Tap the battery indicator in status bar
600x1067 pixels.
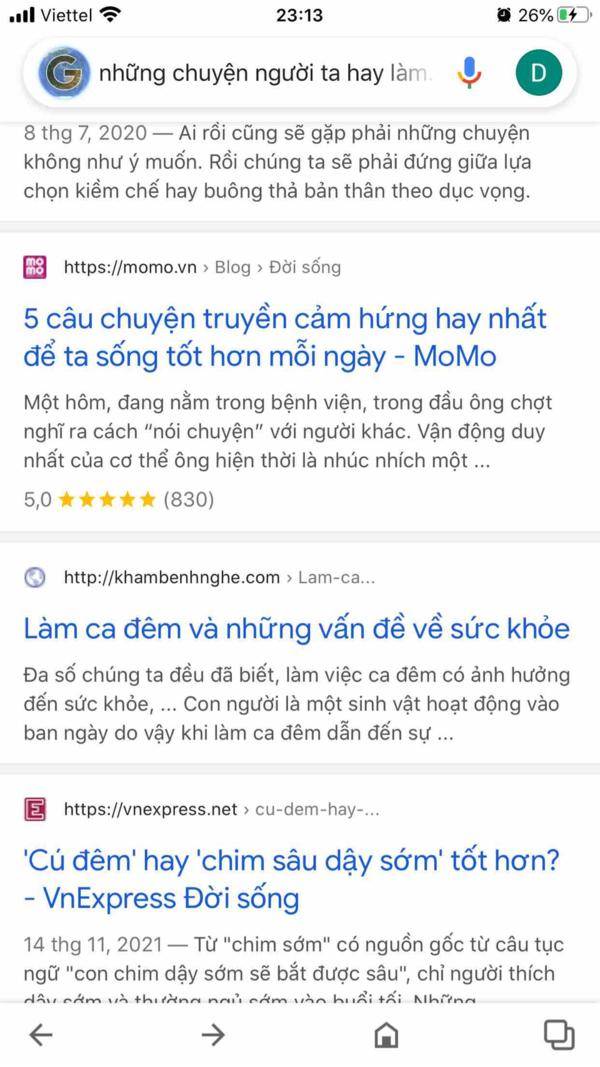(573, 14)
